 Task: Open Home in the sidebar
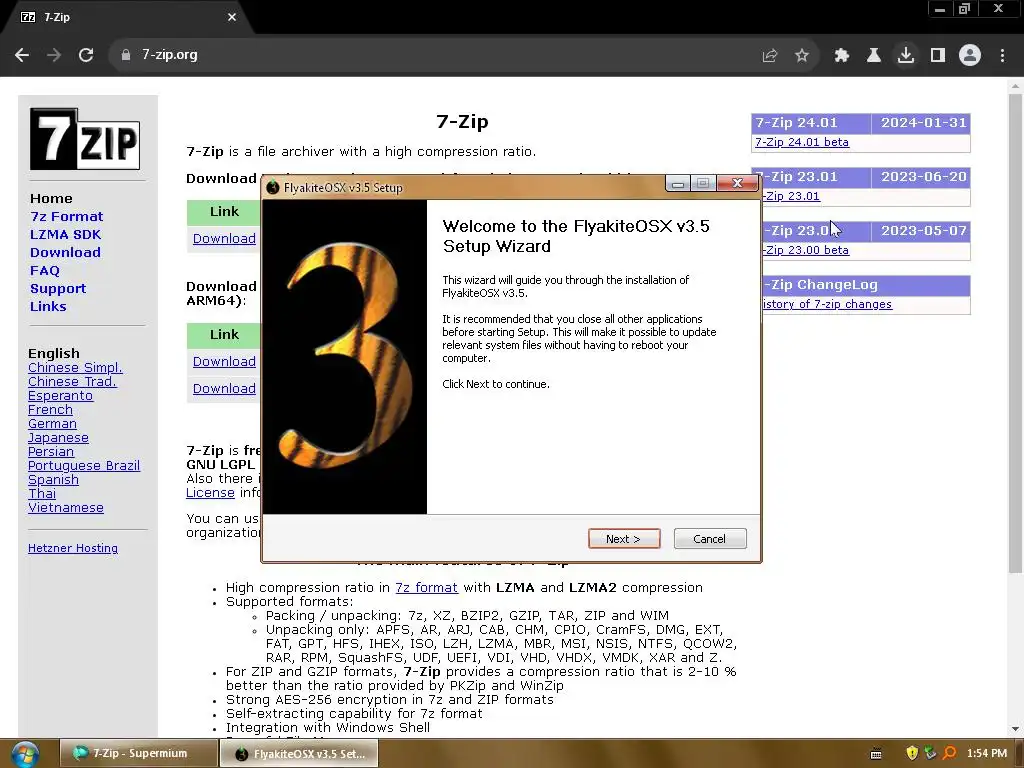[51, 199]
